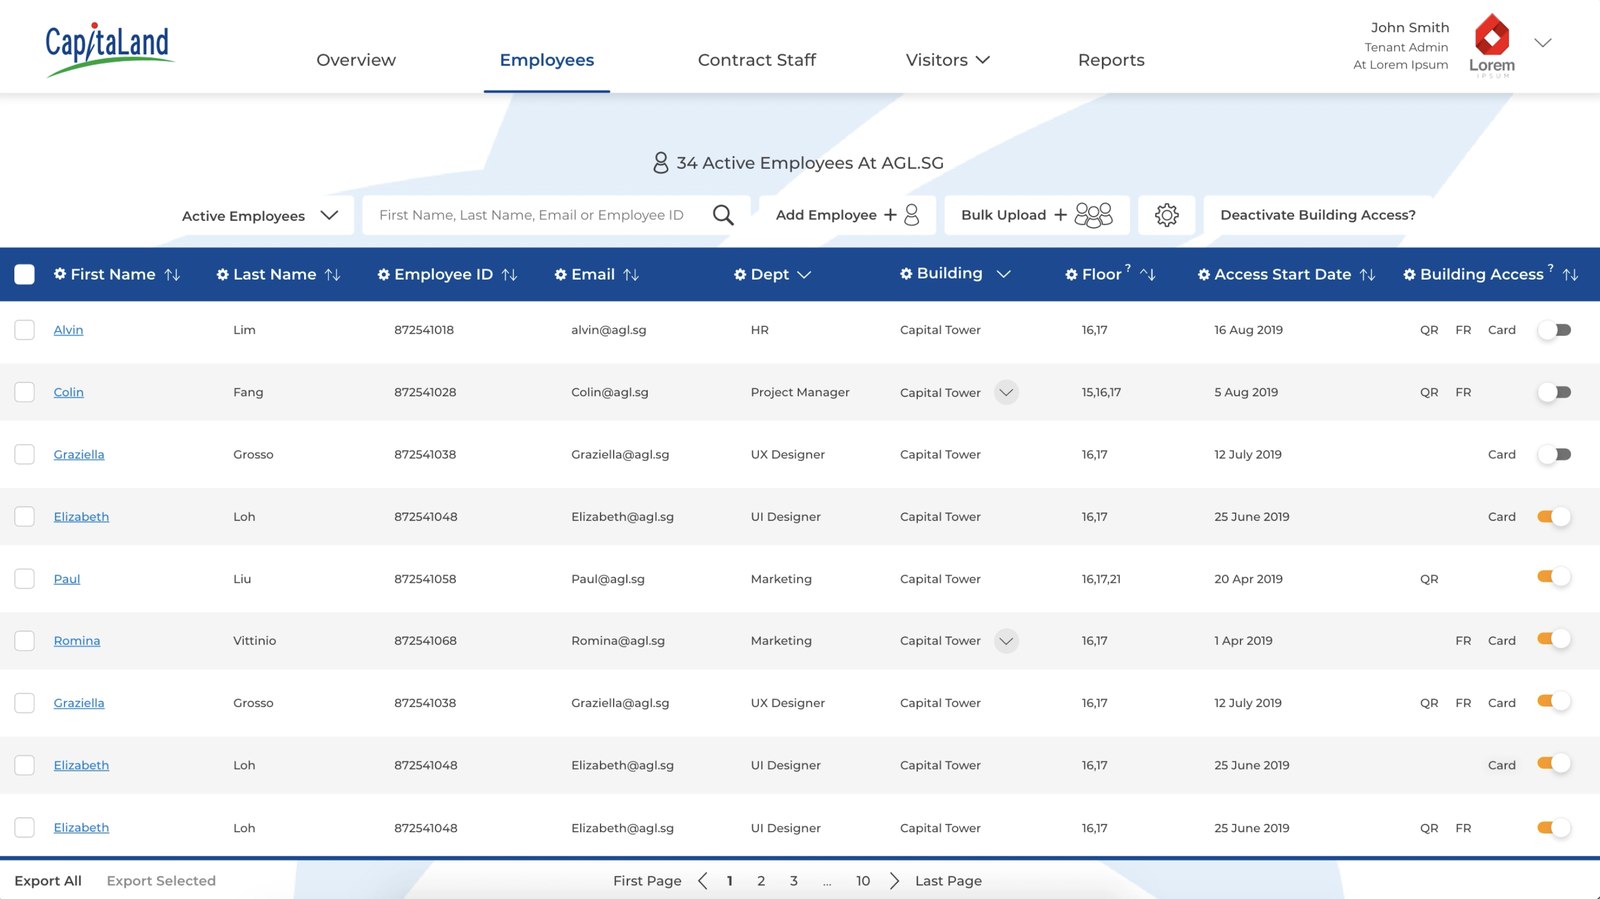This screenshot has height=899, width=1600.
Task: Click Export Selected
Action: pyautogui.click(x=161, y=881)
